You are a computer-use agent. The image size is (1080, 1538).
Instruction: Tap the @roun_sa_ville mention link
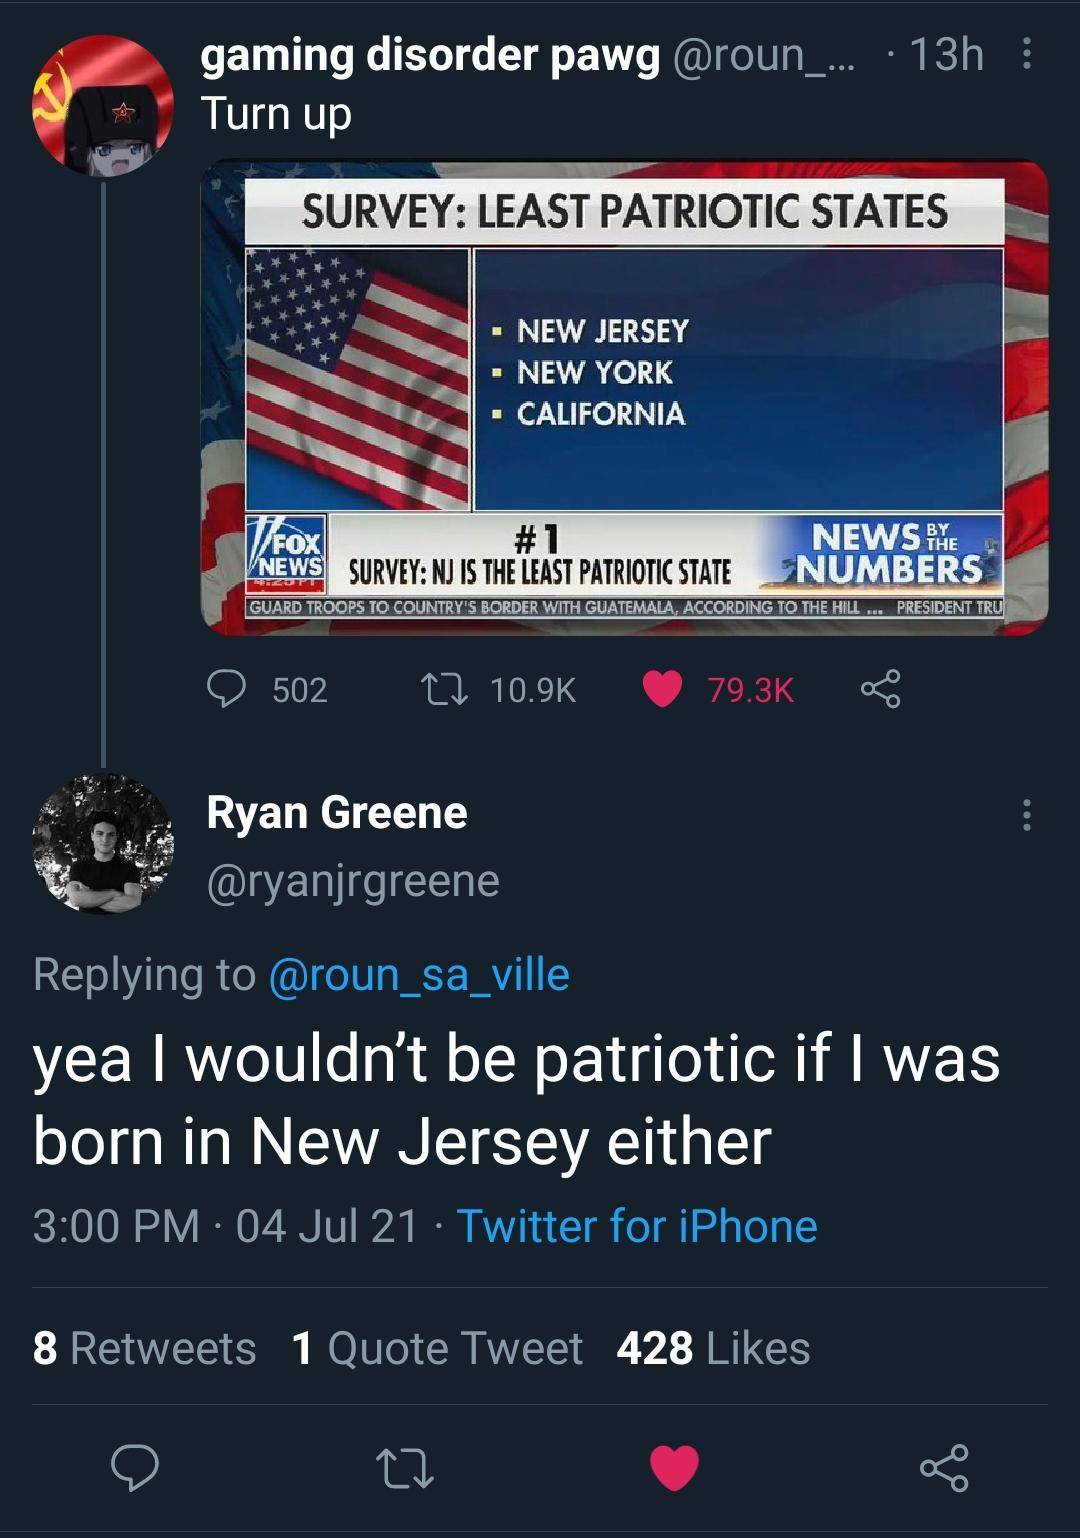(419, 974)
